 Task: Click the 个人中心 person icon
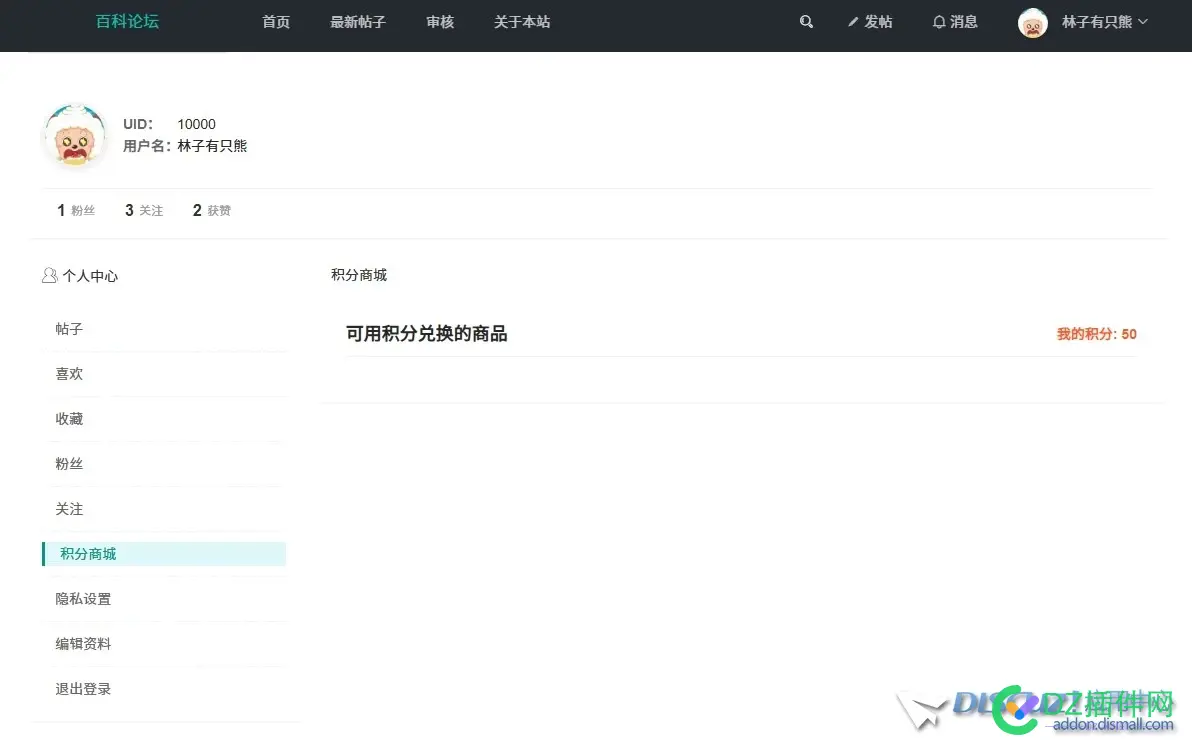click(49, 275)
